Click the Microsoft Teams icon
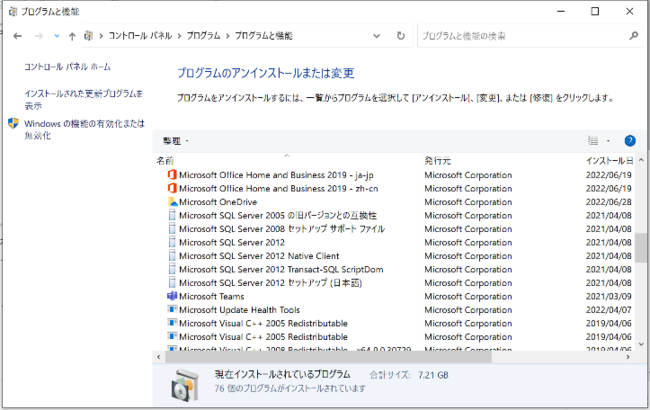This screenshot has height=410, width=650. (x=172, y=296)
